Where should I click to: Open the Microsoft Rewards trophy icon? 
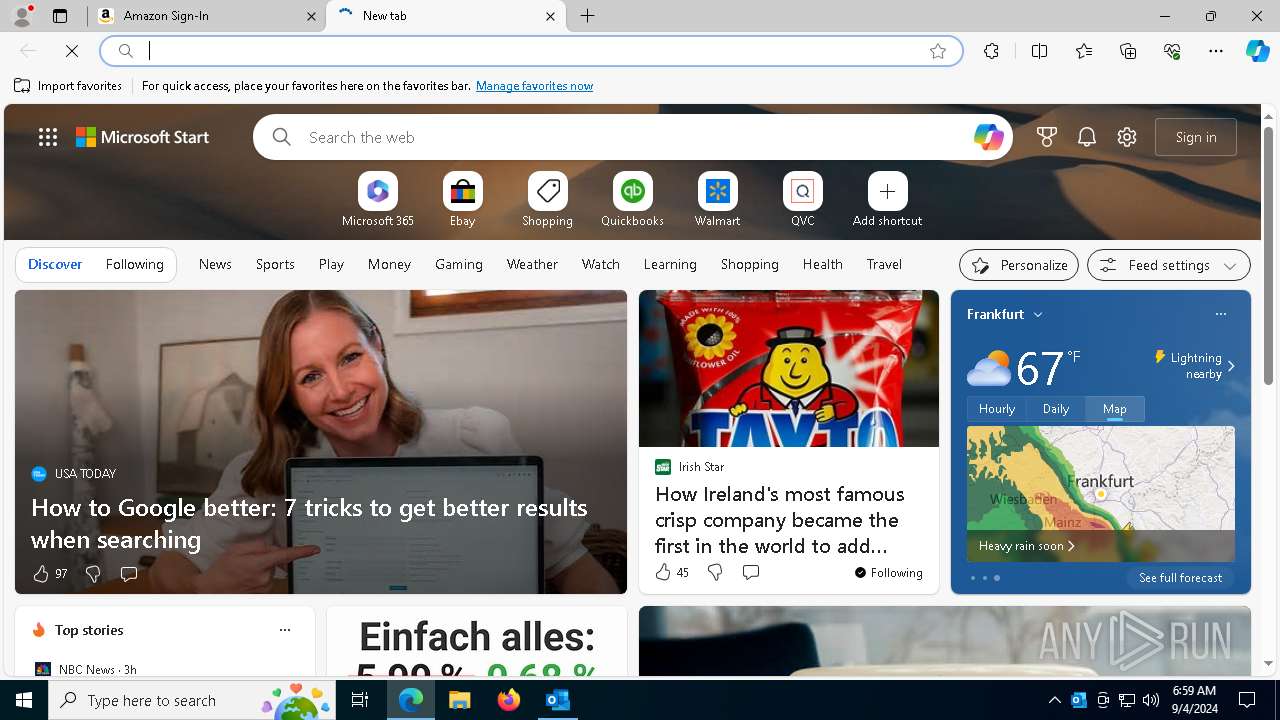click(x=1047, y=137)
